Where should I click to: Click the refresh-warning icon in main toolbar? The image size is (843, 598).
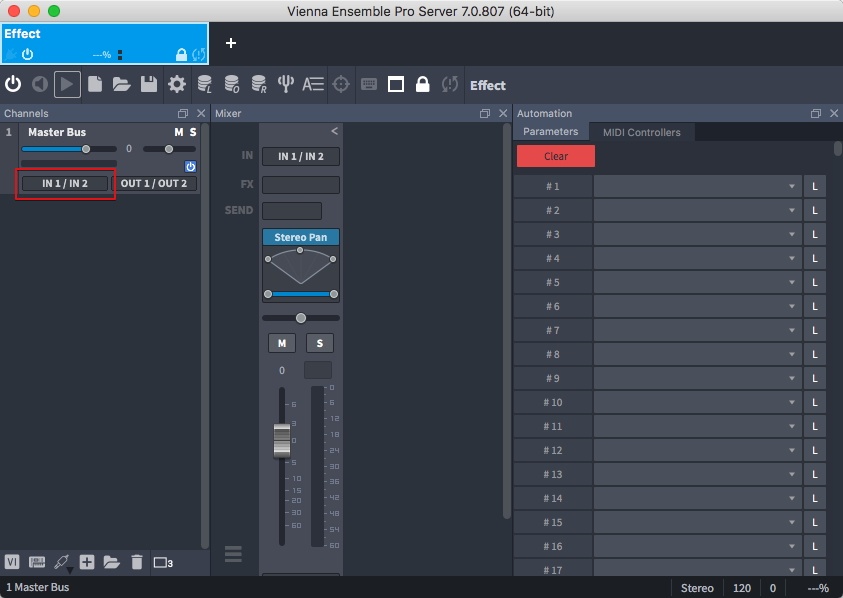pos(450,84)
